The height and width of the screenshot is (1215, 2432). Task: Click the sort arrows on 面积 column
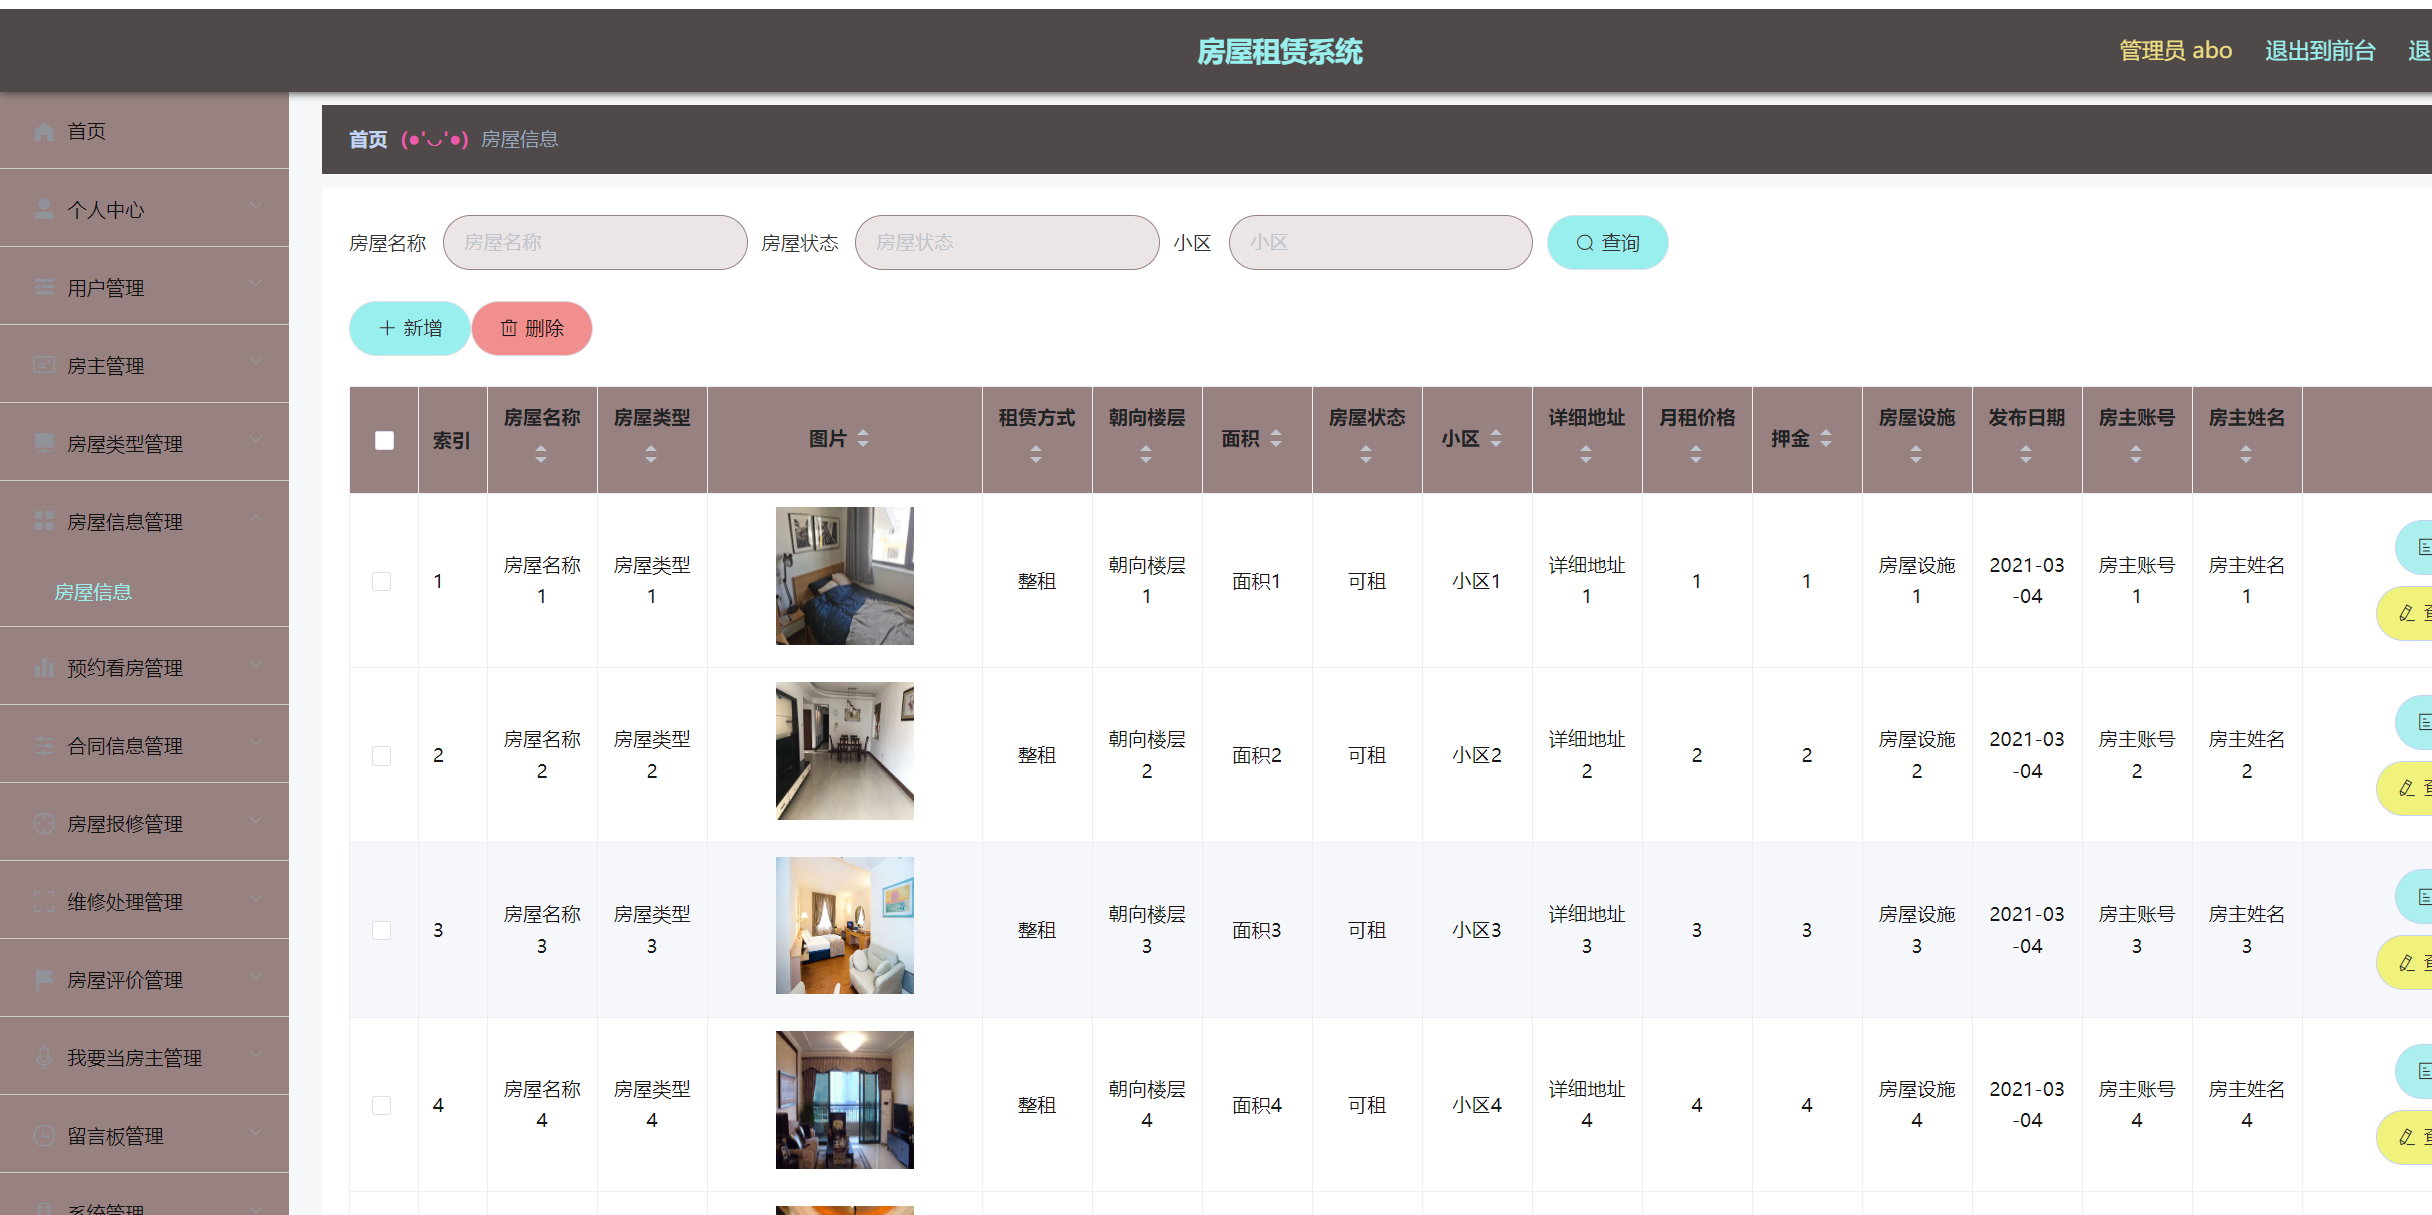1276,438
